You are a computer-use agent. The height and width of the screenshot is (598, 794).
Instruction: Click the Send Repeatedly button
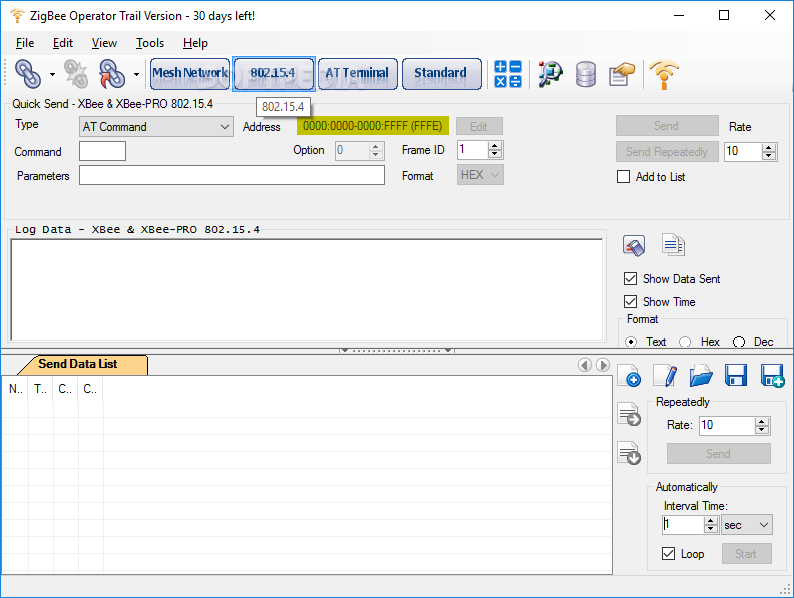tap(667, 151)
